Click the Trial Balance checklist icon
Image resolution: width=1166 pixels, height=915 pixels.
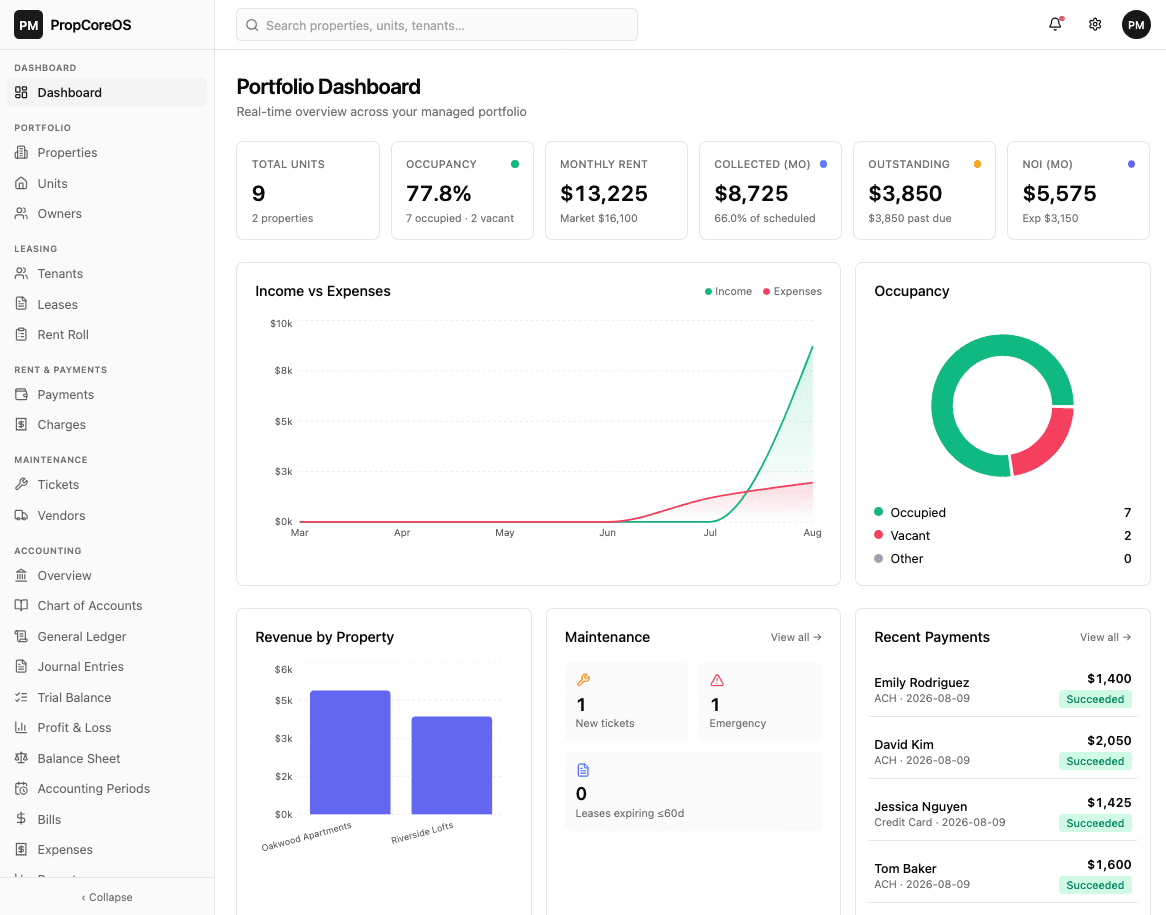pyautogui.click(x=22, y=698)
